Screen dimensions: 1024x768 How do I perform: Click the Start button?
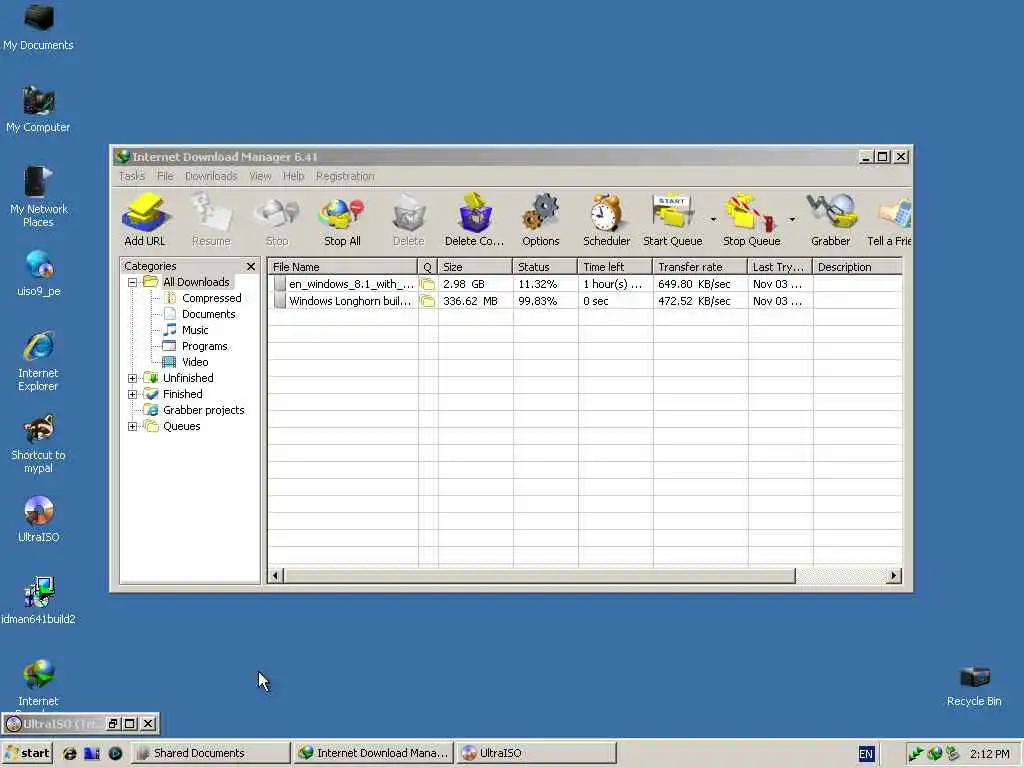pyautogui.click(x=27, y=753)
